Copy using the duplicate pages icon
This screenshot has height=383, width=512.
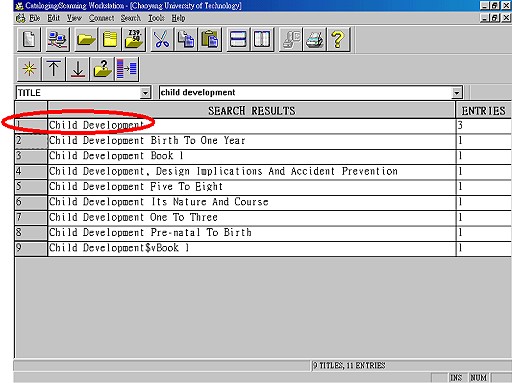[186, 40]
